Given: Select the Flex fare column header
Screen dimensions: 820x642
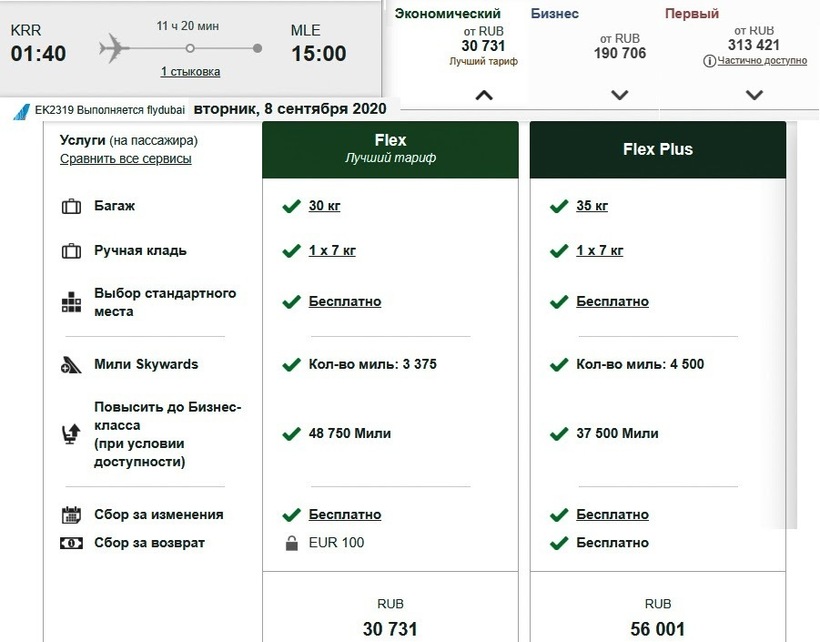Looking at the screenshot, I should (x=390, y=149).
